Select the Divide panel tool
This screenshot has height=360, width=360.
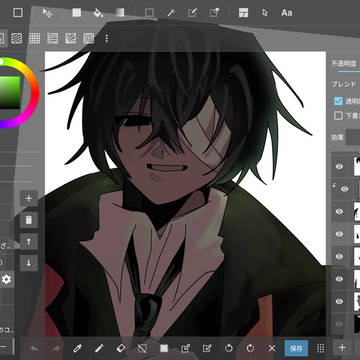pyautogui.click(x=243, y=13)
